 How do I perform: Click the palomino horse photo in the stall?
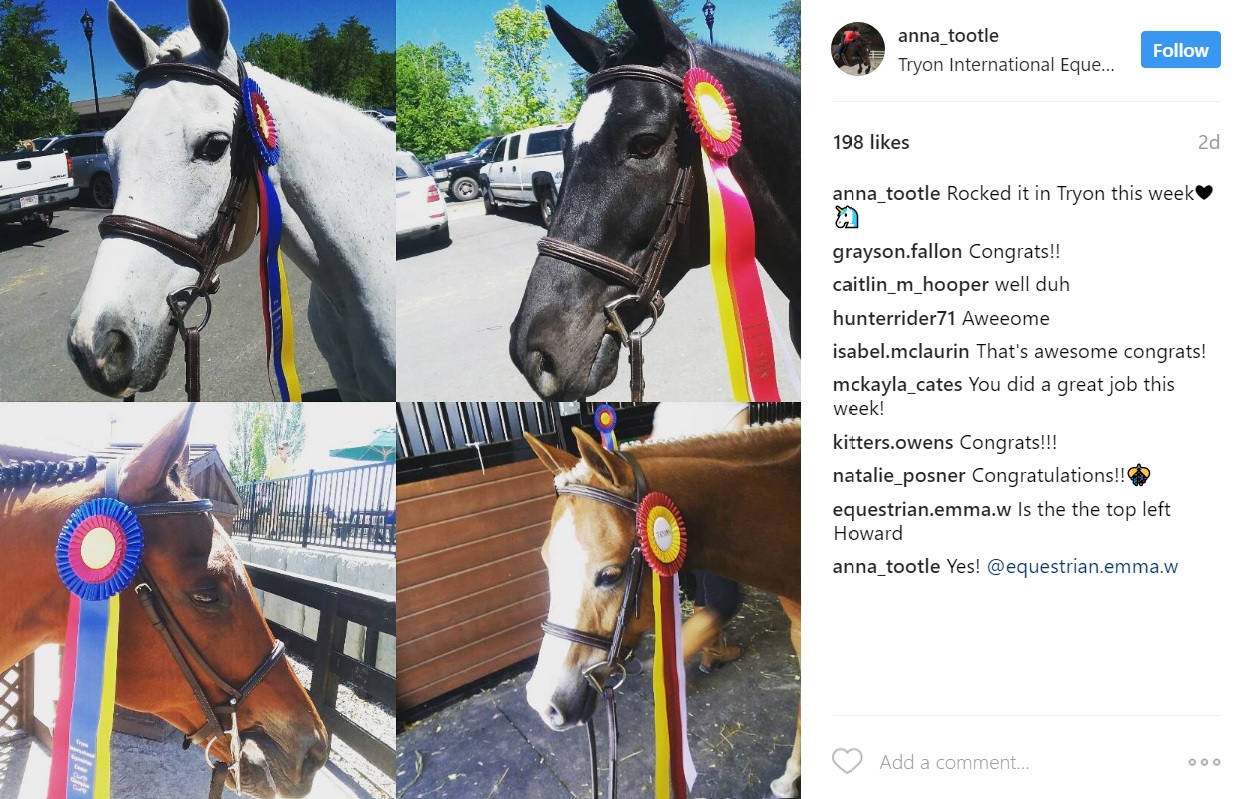tap(598, 600)
